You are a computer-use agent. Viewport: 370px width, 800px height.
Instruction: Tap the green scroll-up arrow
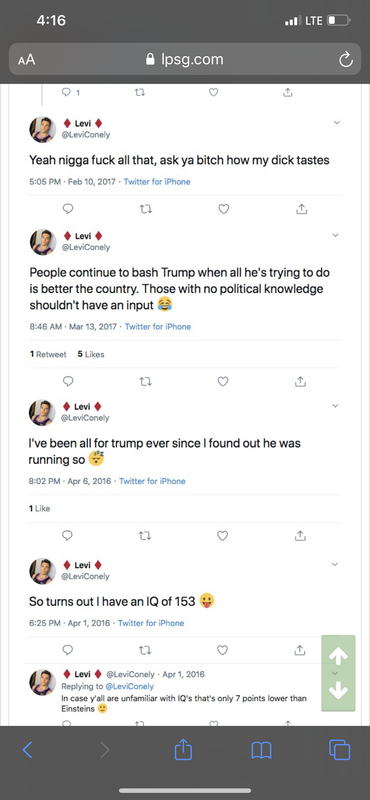pos(339,657)
